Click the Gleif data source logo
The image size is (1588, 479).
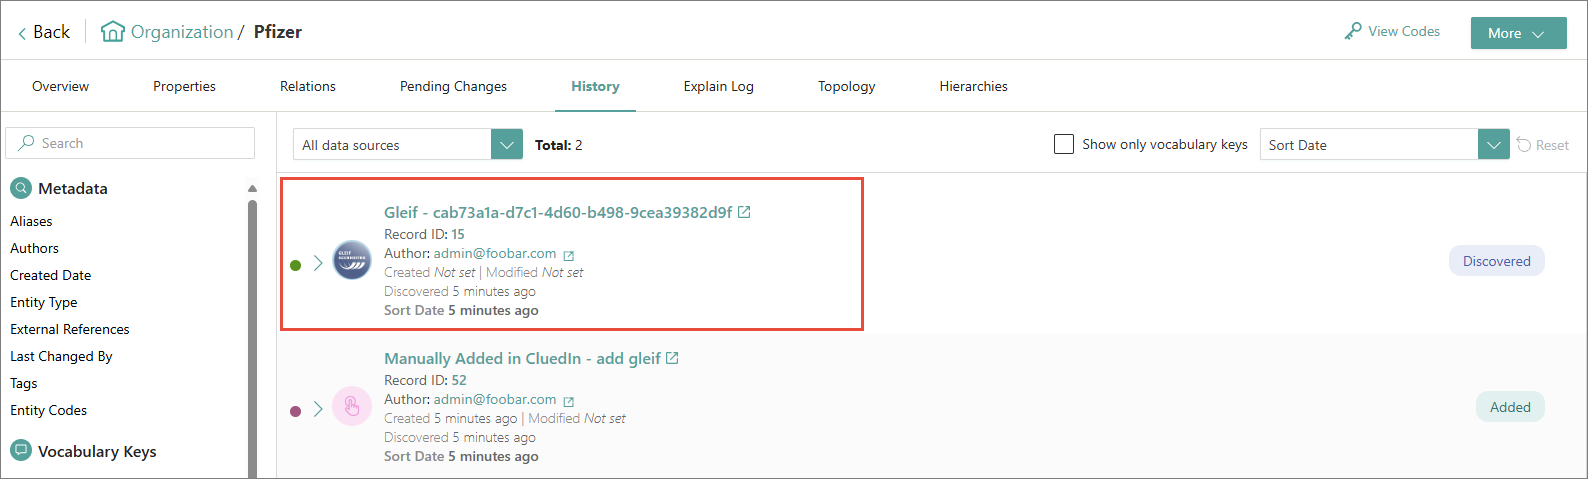point(352,260)
